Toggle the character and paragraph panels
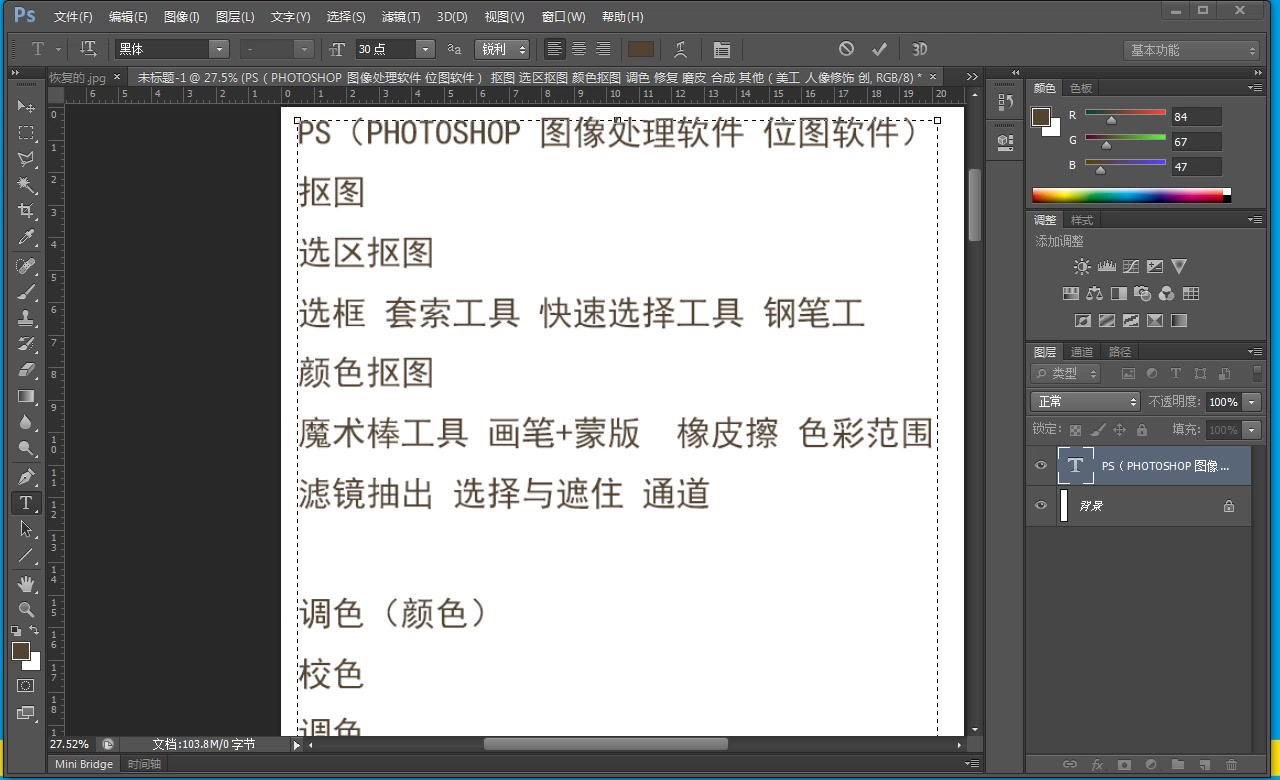The width and height of the screenshot is (1280, 780). tap(722, 49)
